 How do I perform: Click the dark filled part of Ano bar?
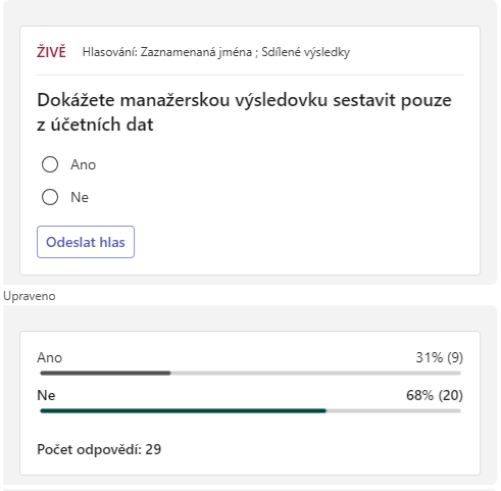pyautogui.click(x=105, y=373)
